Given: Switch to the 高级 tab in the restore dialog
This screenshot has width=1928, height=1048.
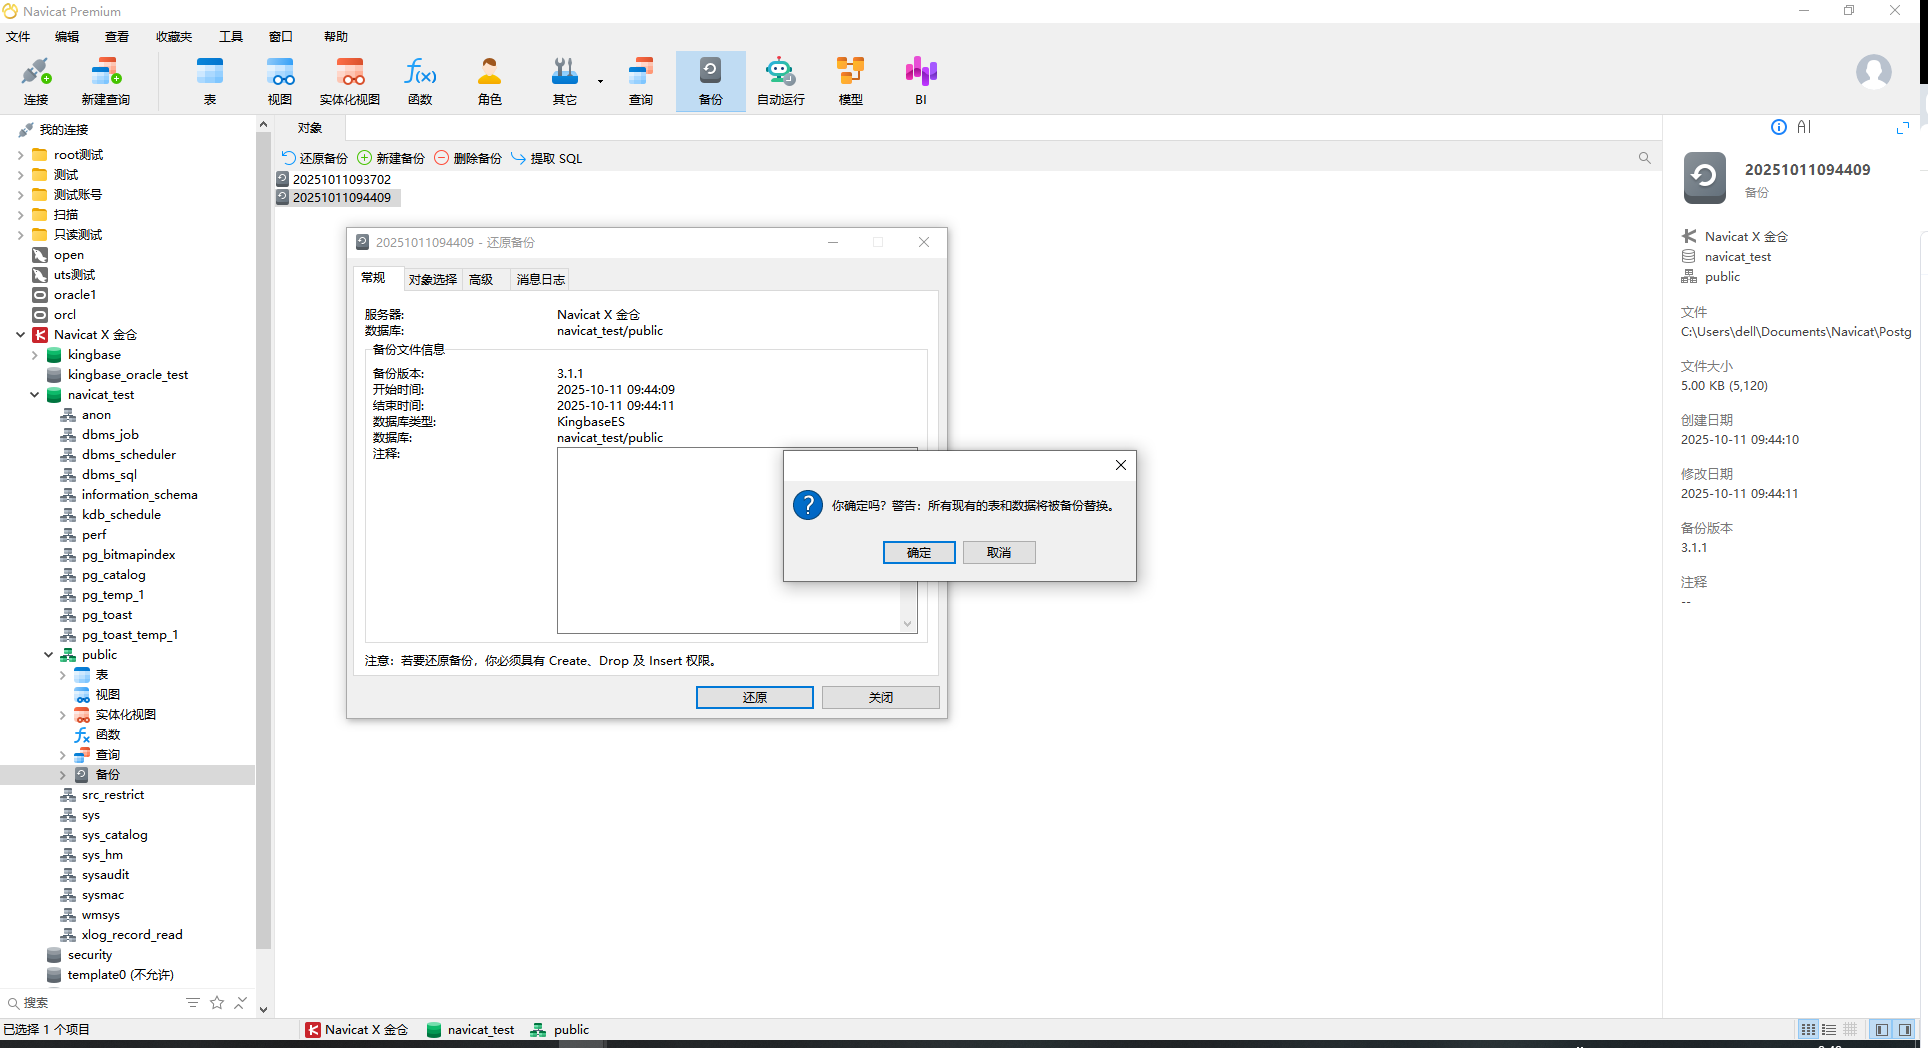Looking at the screenshot, I should point(481,280).
